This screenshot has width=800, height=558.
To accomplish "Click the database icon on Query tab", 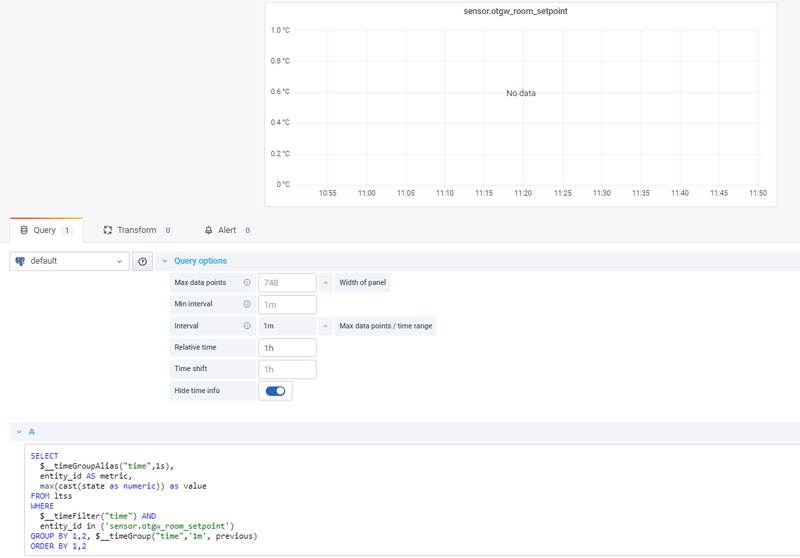I will [x=24, y=230].
